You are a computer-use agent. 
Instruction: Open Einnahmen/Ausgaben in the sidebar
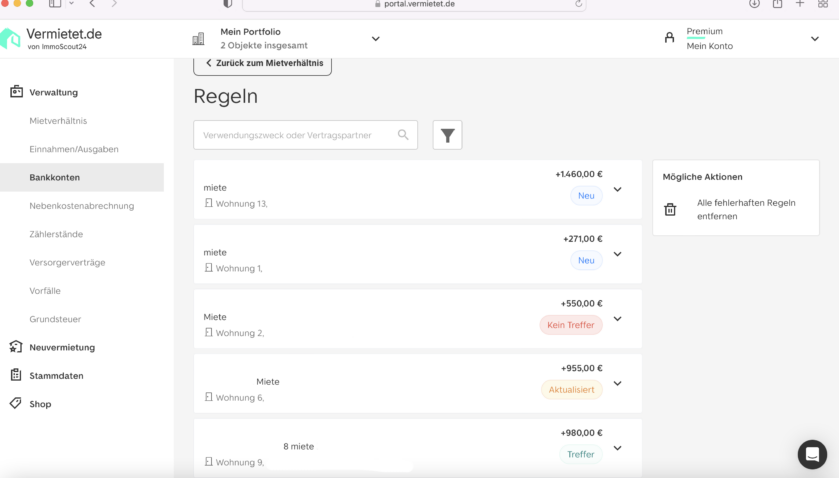[x=74, y=149]
